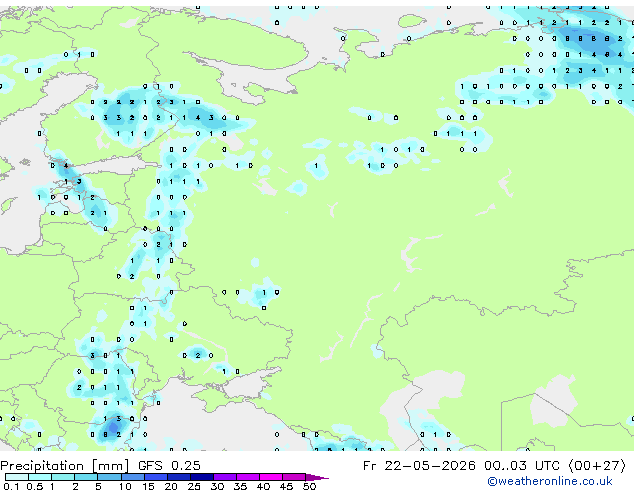
Task: Choose the legend swatch between 20 and 25
Action: [x=179, y=477]
